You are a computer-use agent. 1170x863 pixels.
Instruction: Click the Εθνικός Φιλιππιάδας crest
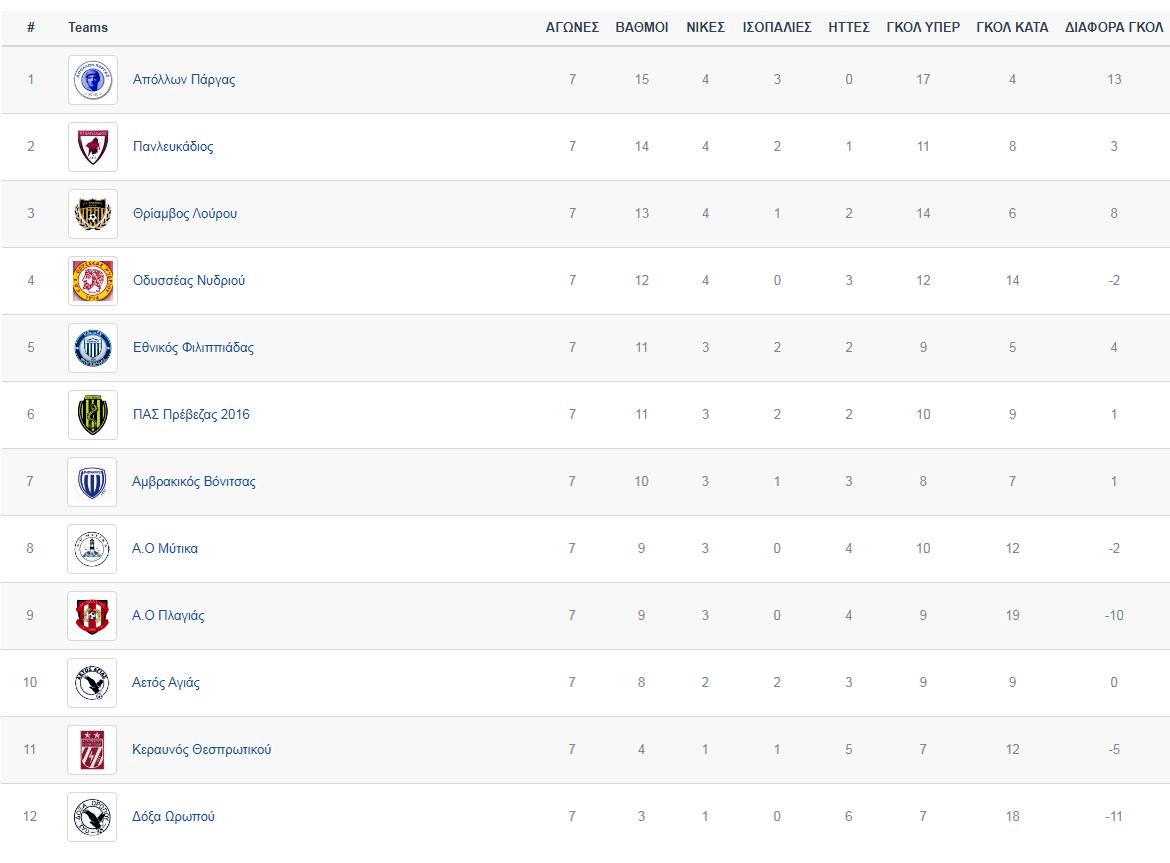pos(92,348)
